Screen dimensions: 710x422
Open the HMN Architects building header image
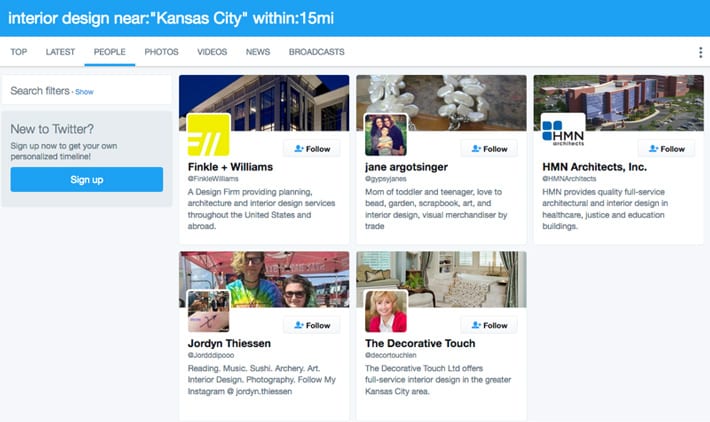(x=619, y=103)
